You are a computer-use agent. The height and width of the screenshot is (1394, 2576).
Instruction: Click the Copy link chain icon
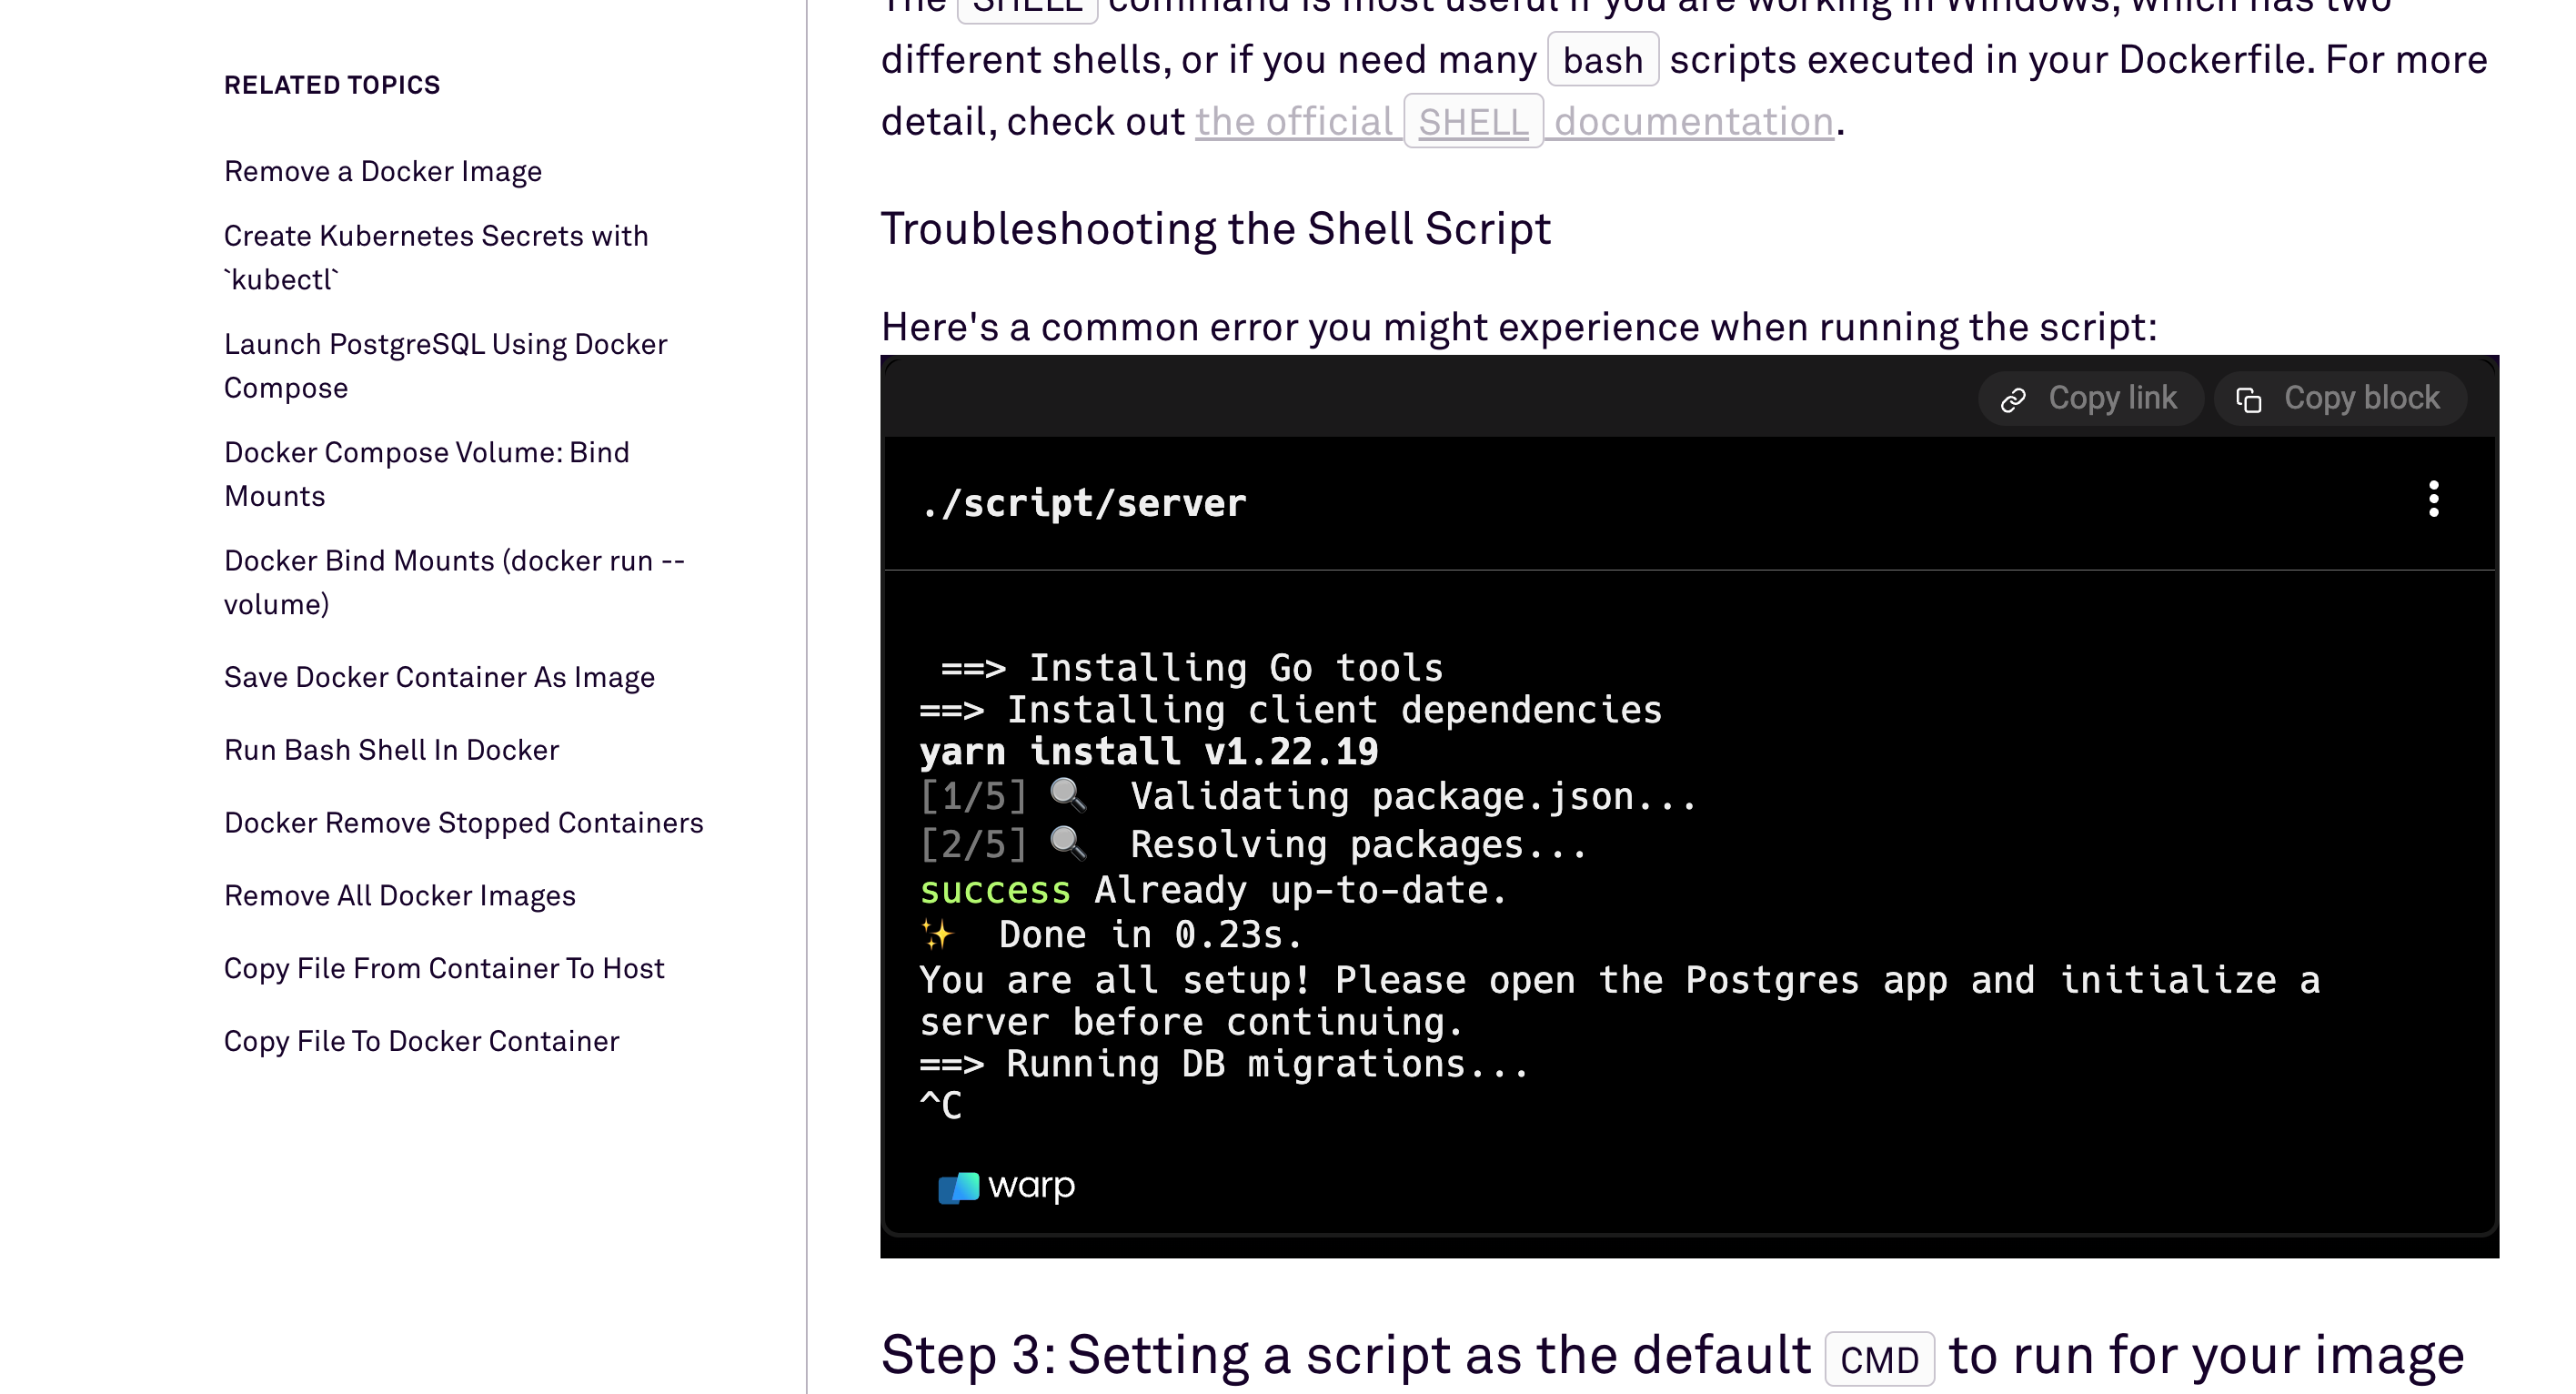click(2013, 400)
